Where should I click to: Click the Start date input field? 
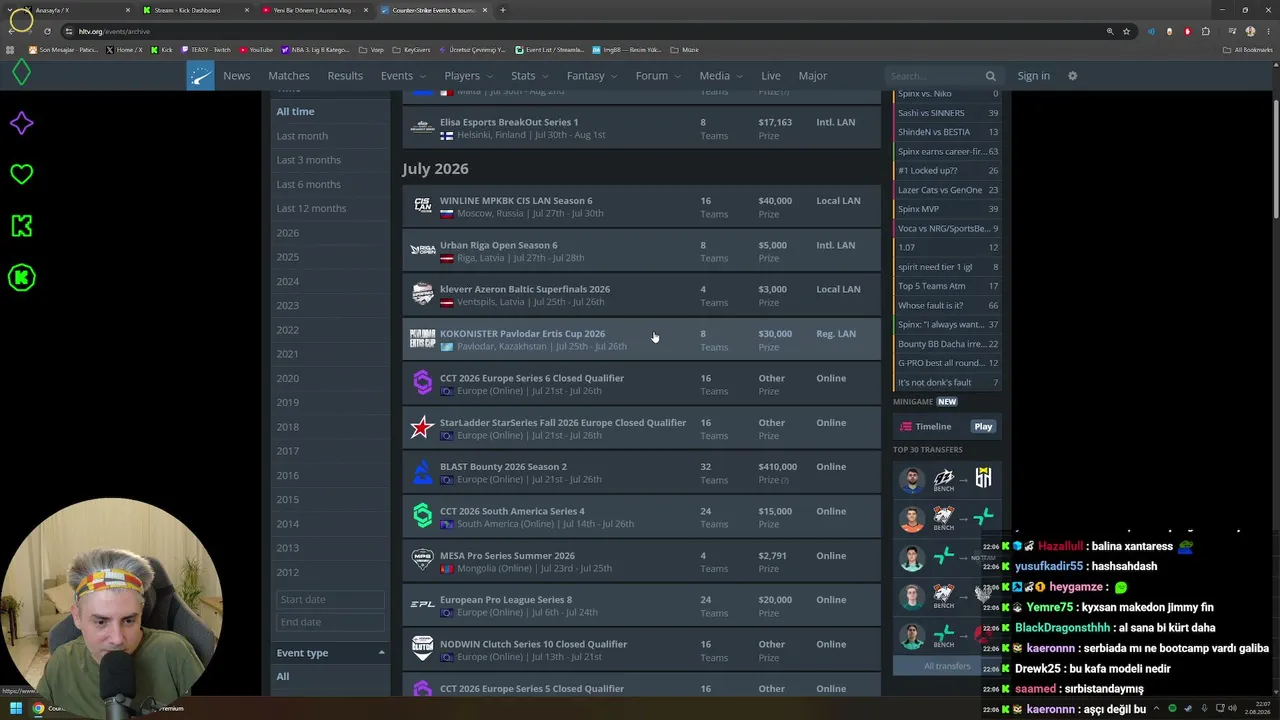point(331,600)
